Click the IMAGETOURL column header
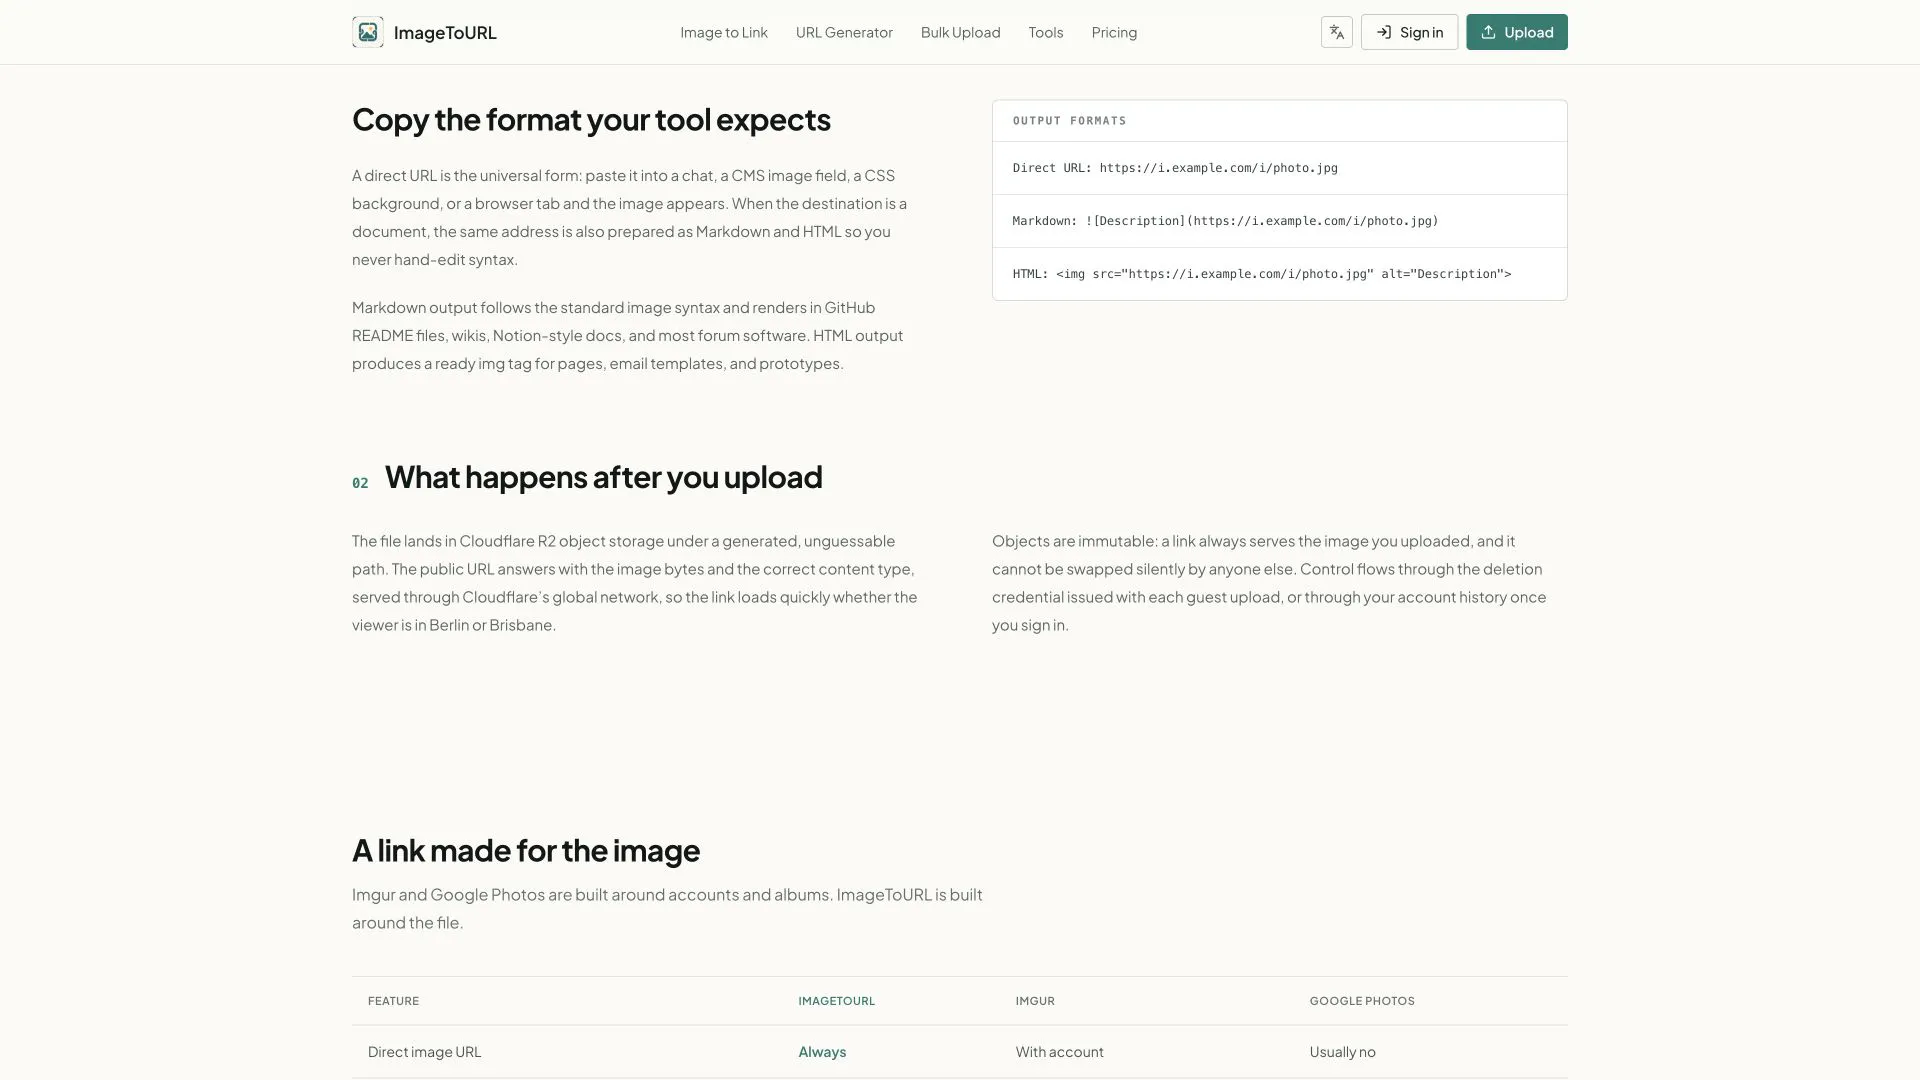 point(836,1001)
